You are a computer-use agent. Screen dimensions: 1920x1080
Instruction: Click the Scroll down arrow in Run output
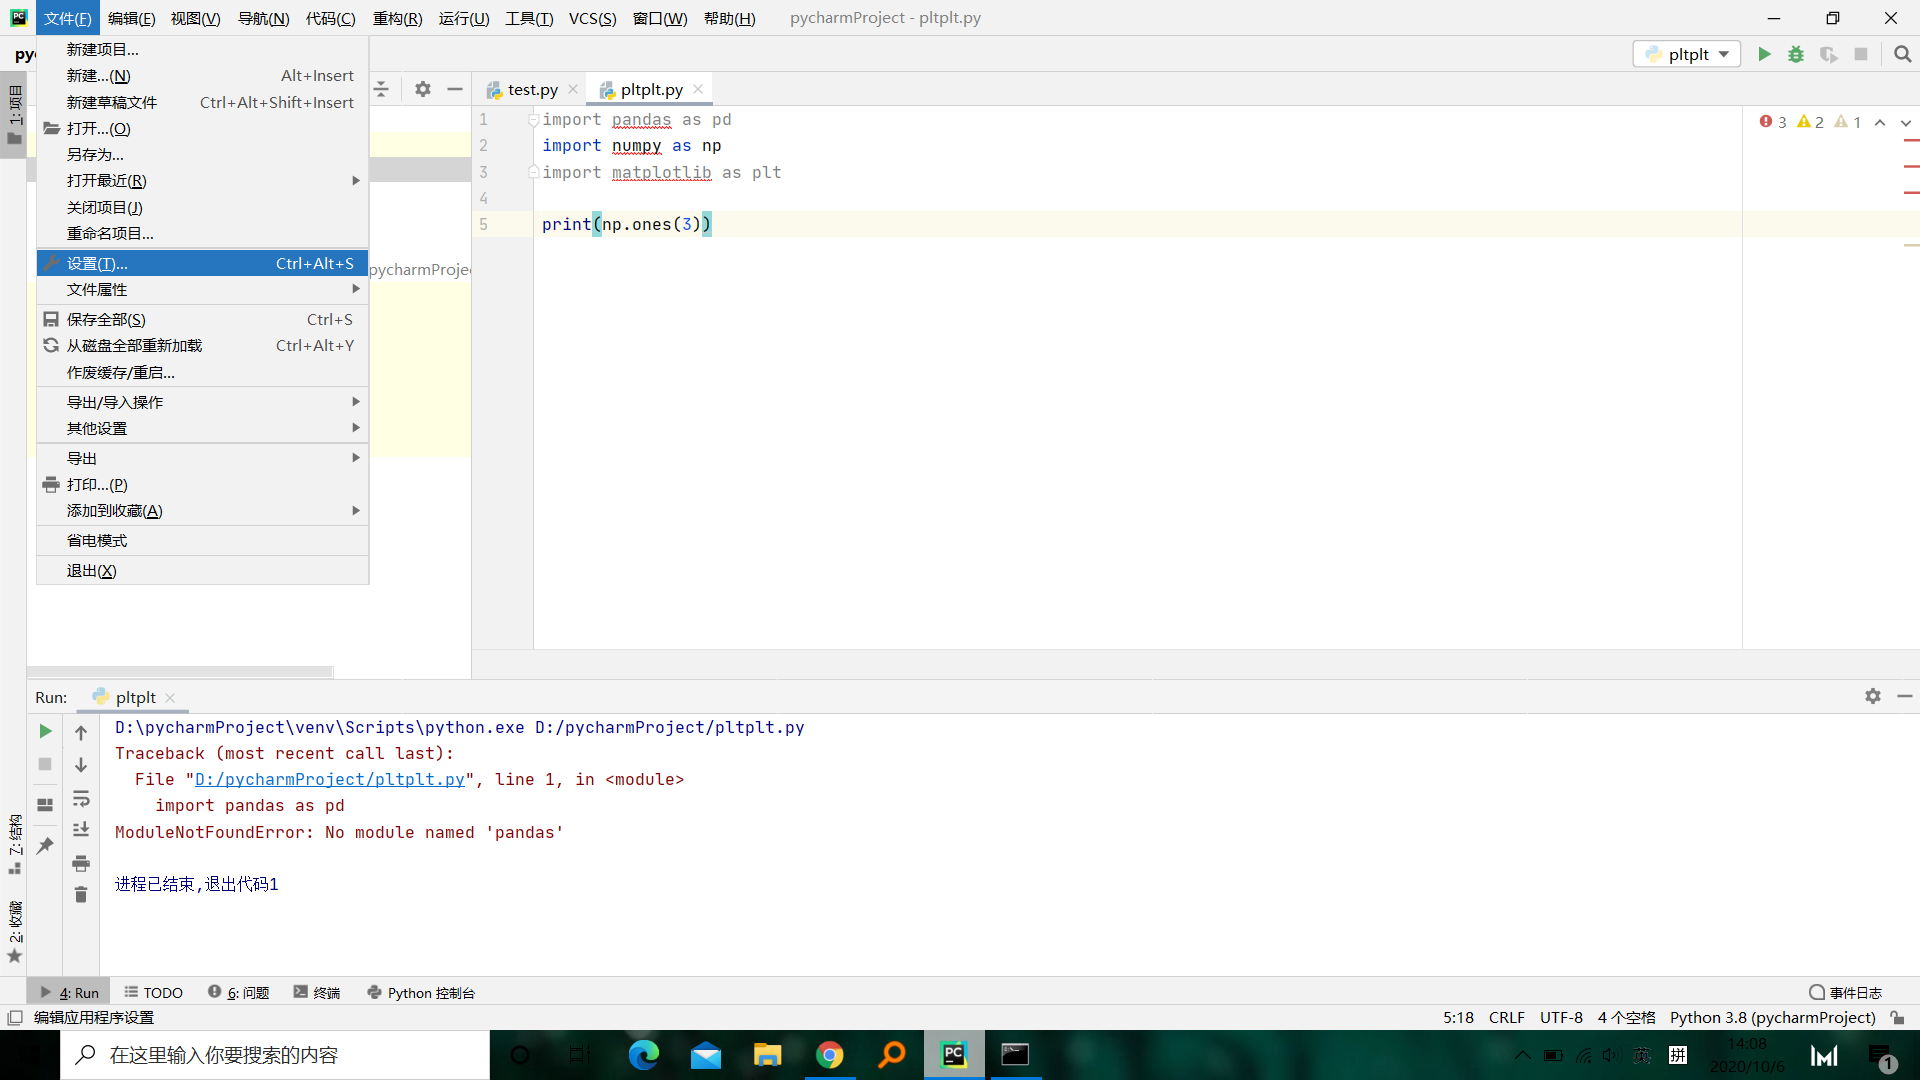tap(82, 765)
